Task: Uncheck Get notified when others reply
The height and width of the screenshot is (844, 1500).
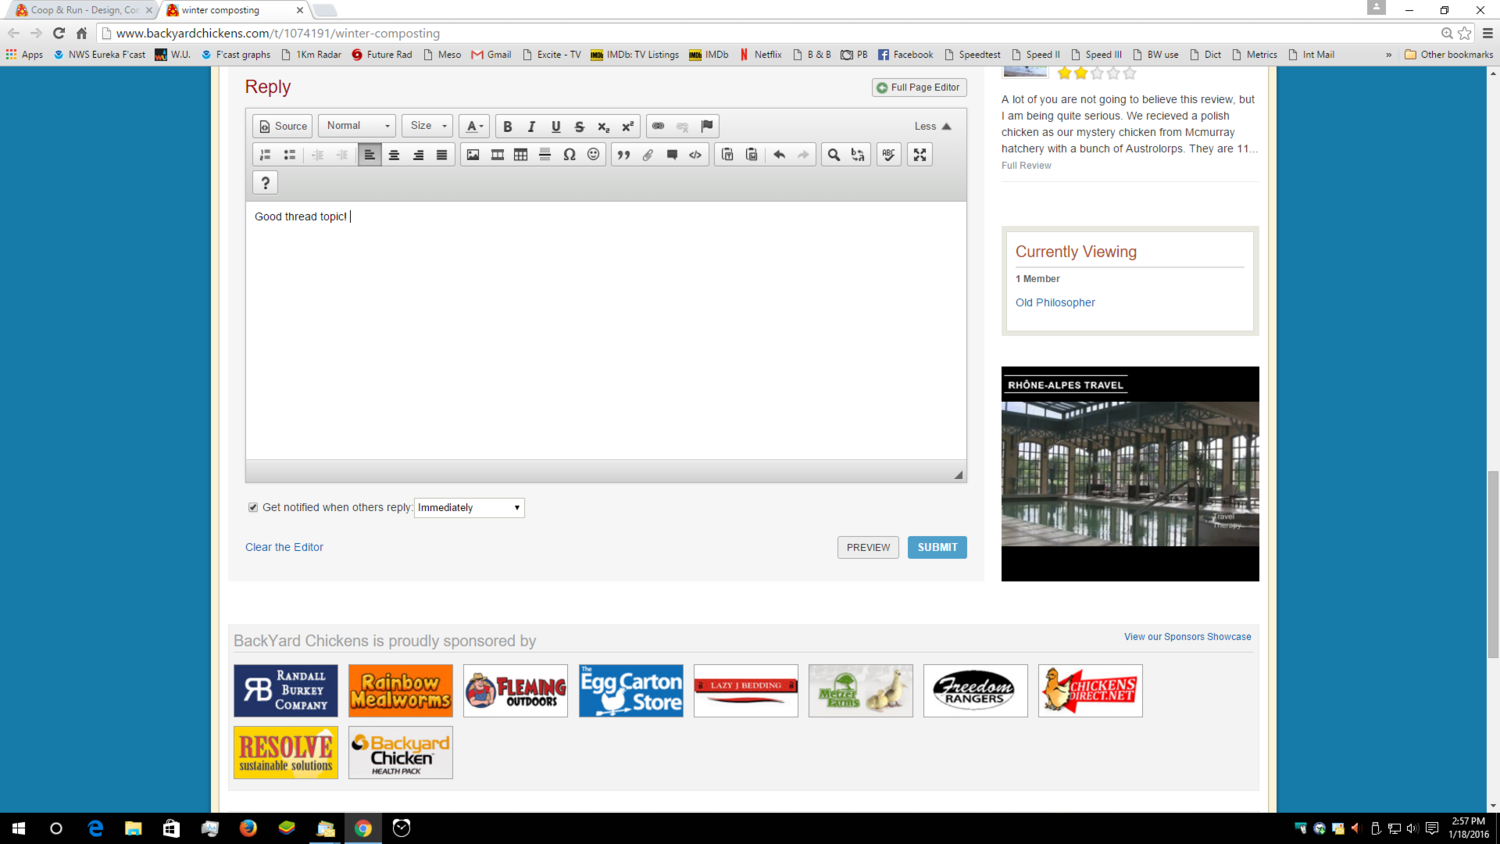Action: click(253, 508)
